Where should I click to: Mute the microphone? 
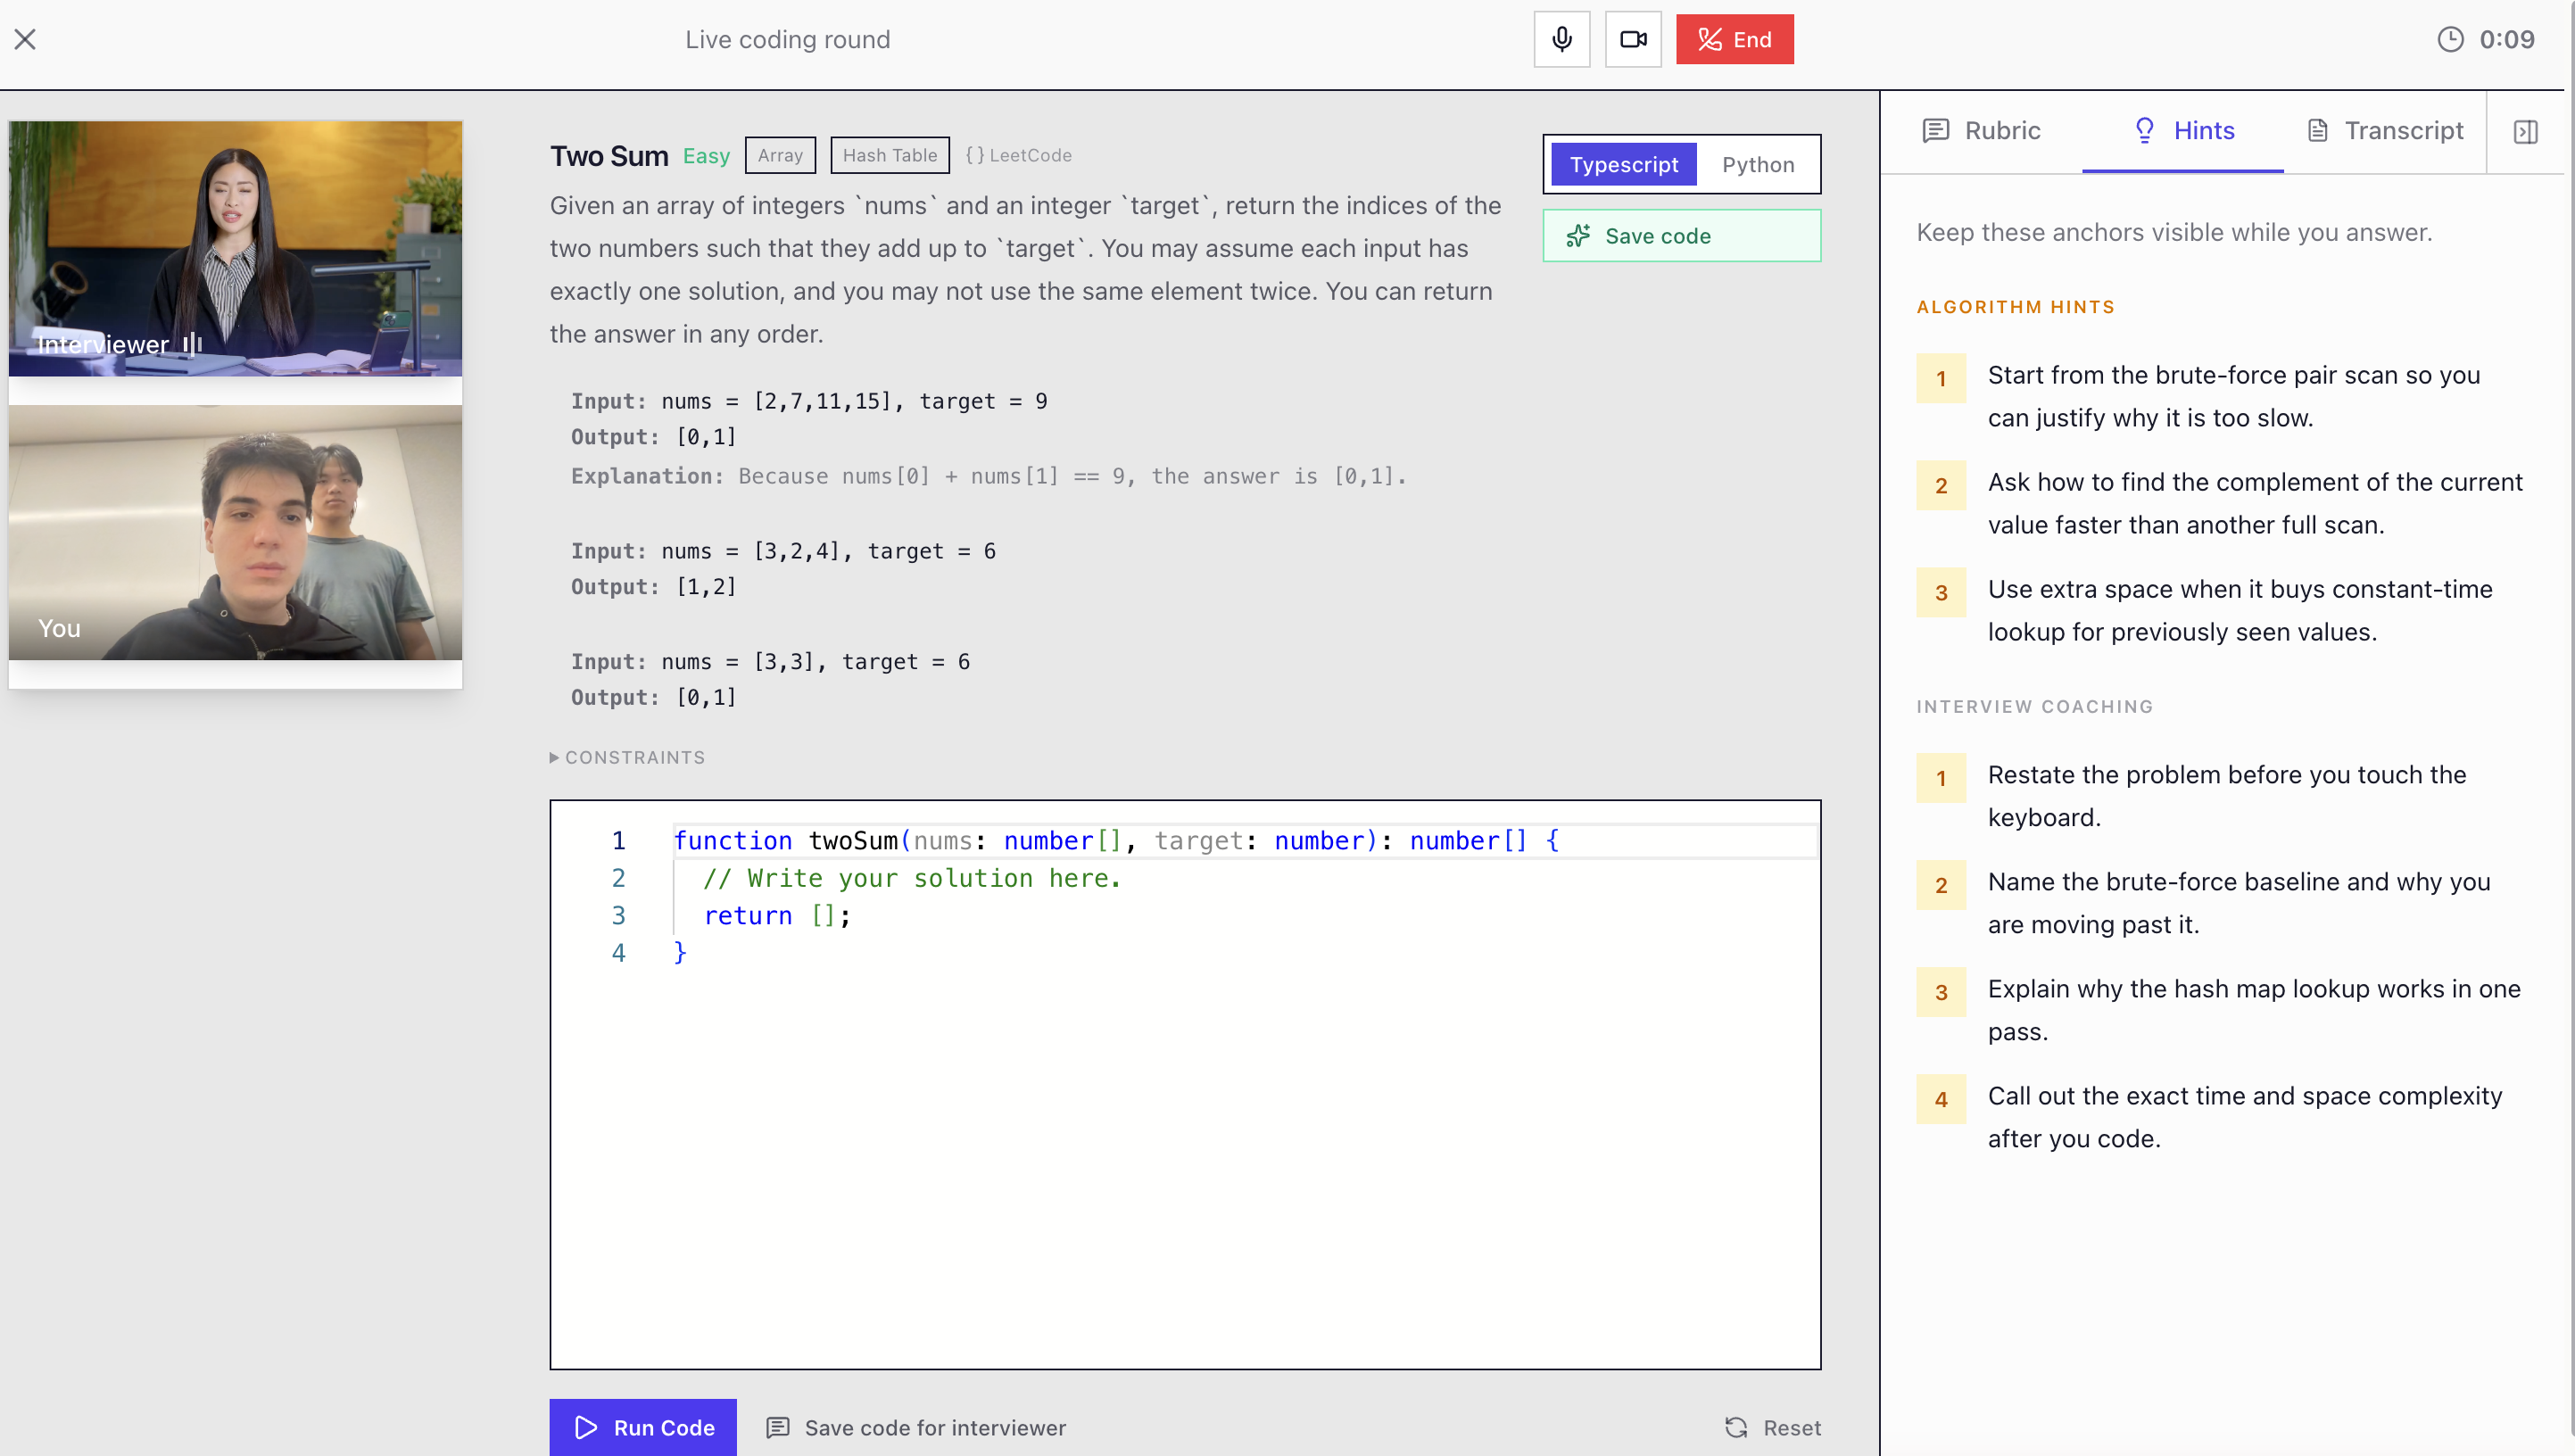pos(1561,39)
